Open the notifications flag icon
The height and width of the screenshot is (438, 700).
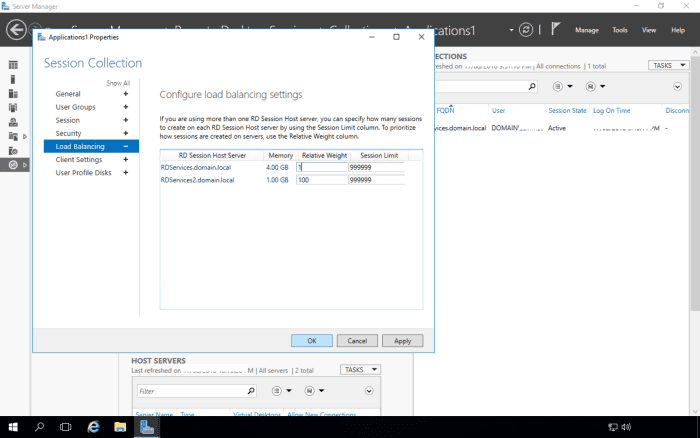point(555,29)
